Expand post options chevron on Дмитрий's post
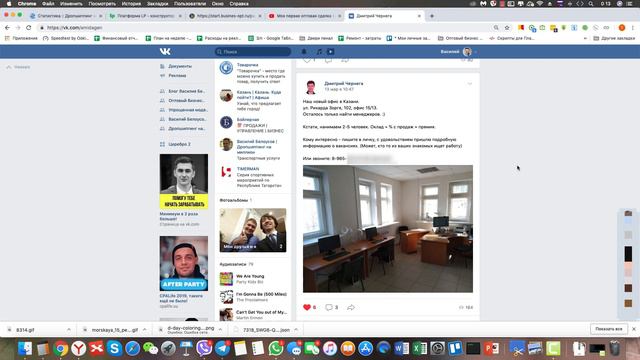Viewport: 640px width, 360px height. (x=469, y=84)
